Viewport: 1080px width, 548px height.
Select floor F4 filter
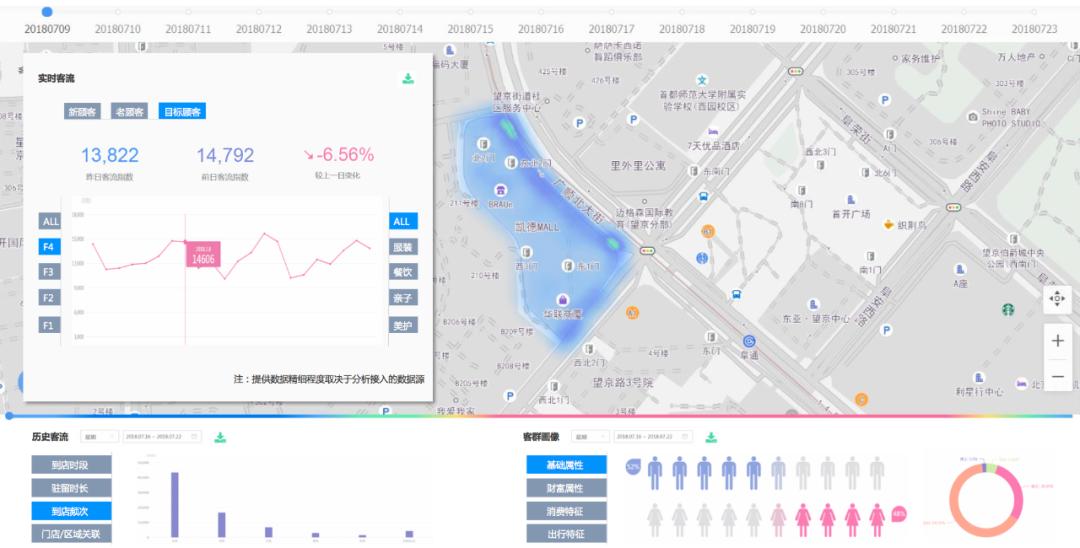click(48, 247)
